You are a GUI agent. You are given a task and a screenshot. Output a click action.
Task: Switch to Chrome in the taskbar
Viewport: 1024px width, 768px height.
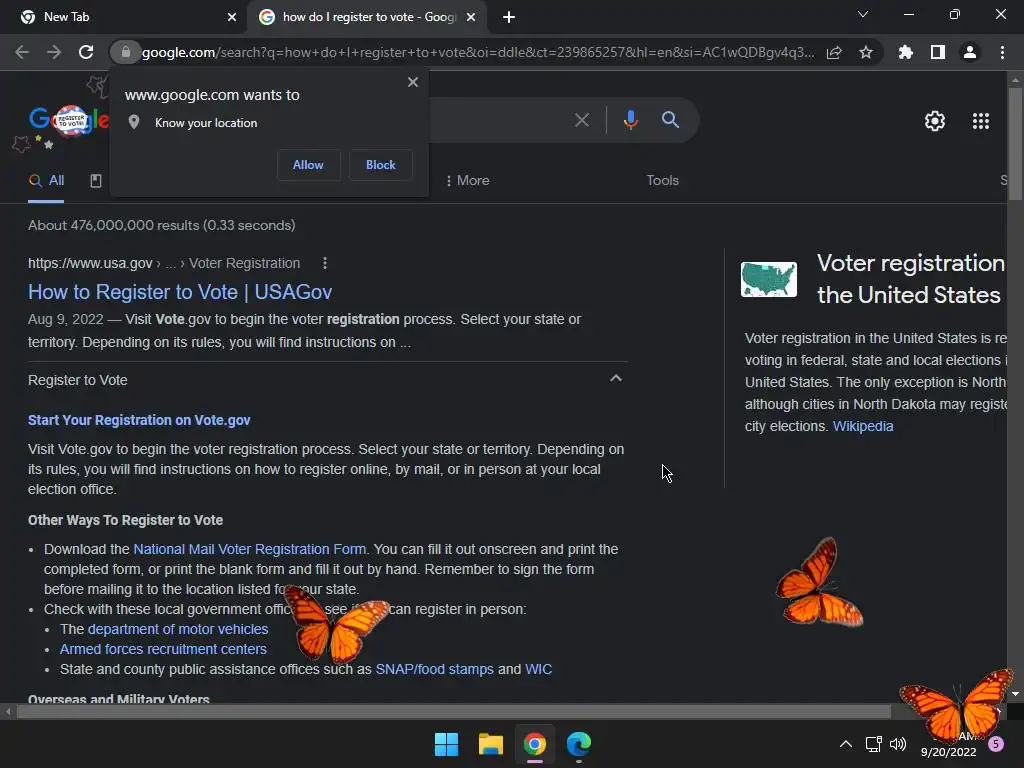pyautogui.click(x=535, y=744)
